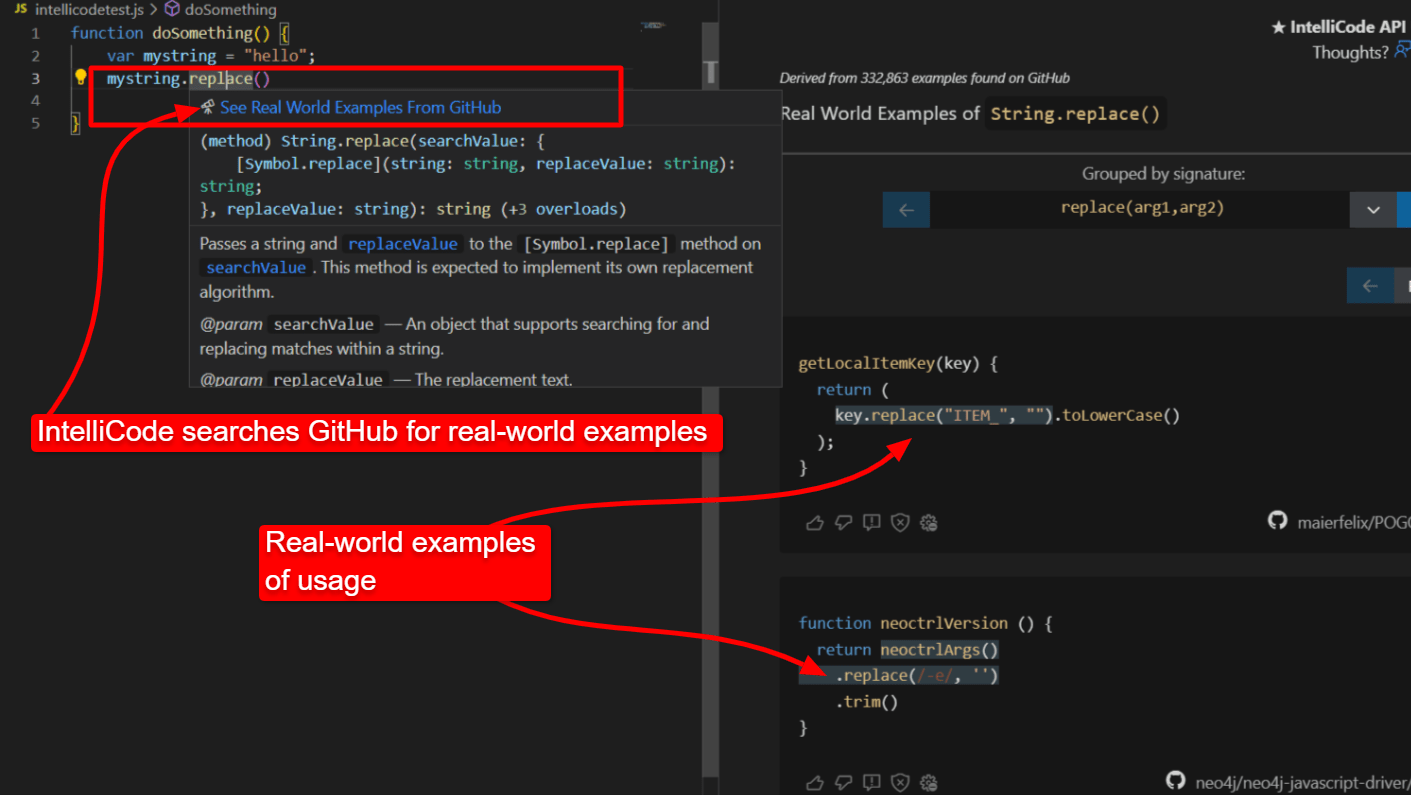
Task: Click the GitHub logo beside neo4j-javascript-driver
Action: point(1175,781)
